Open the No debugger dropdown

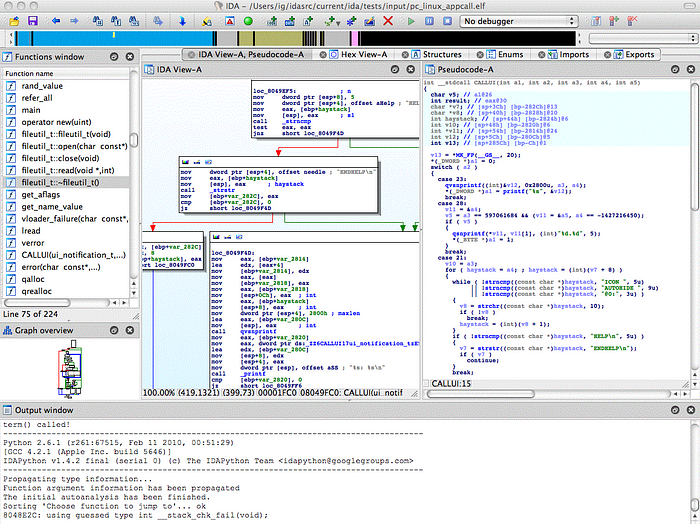(x=519, y=21)
